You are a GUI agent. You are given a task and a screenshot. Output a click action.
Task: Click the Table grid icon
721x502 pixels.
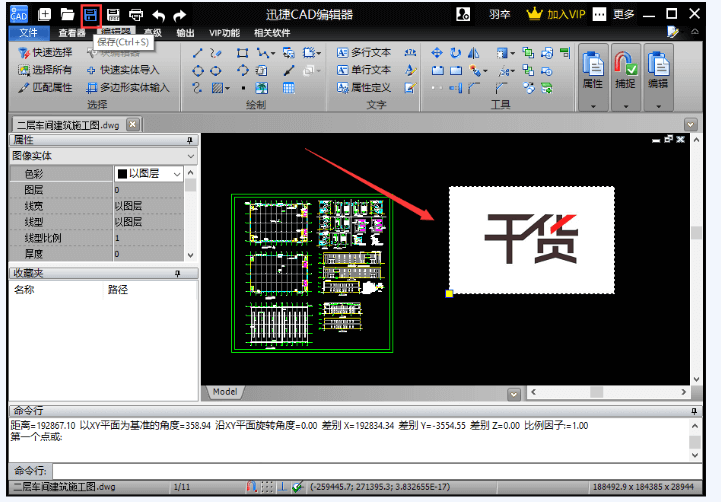point(289,88)
